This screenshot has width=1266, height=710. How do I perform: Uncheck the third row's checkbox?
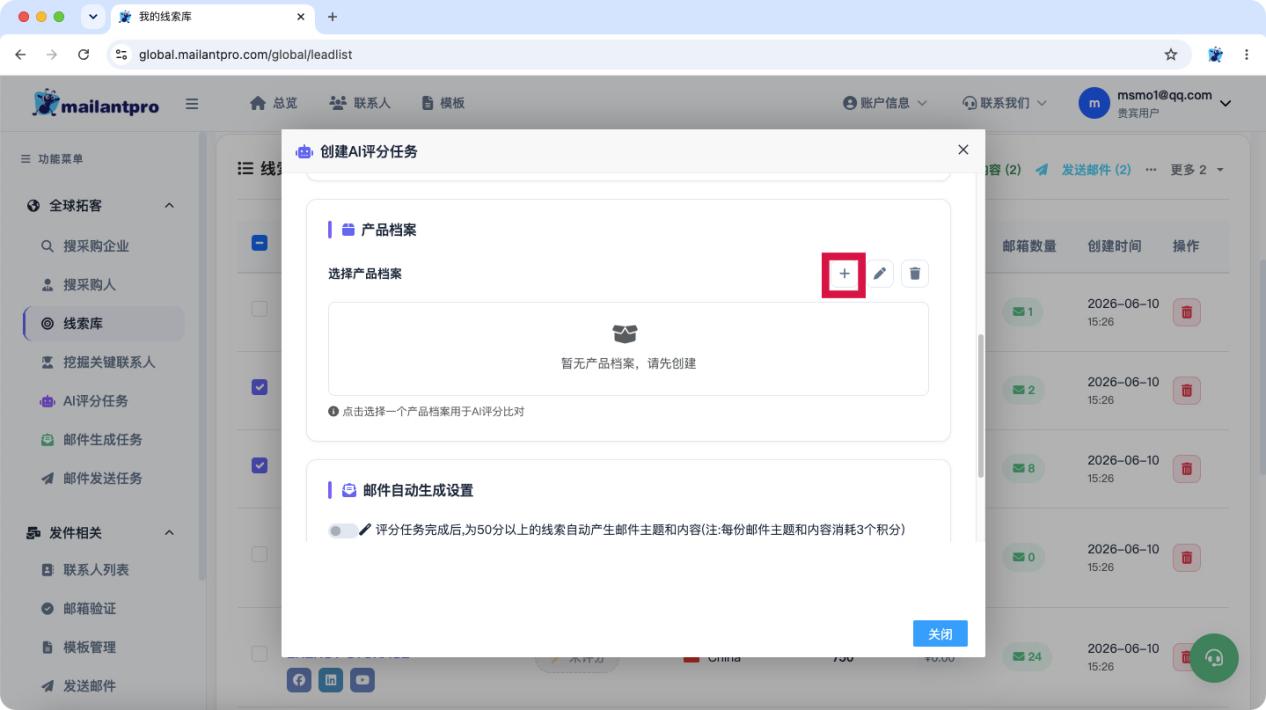tap(259, 465)
